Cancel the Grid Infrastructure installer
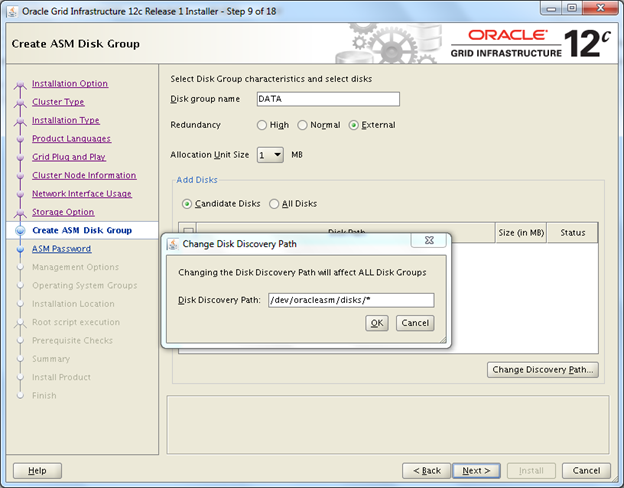Screen dimensions: 624x488 click(586, 471)
